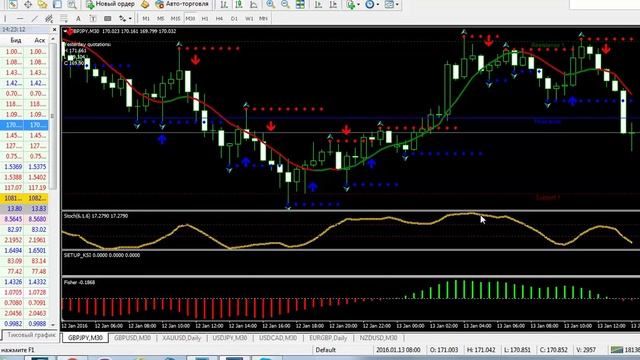Viewport: 640px width, 360px height.
Task: Click the 1.6494 bid value
Action: pos(13,251)
